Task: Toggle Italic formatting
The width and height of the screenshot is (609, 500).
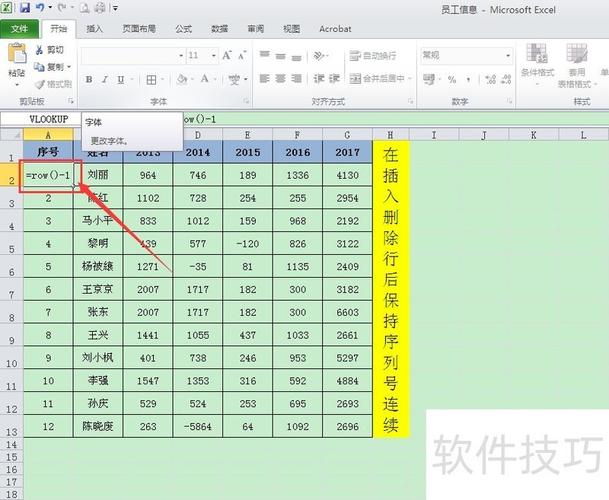Action: 104,80
